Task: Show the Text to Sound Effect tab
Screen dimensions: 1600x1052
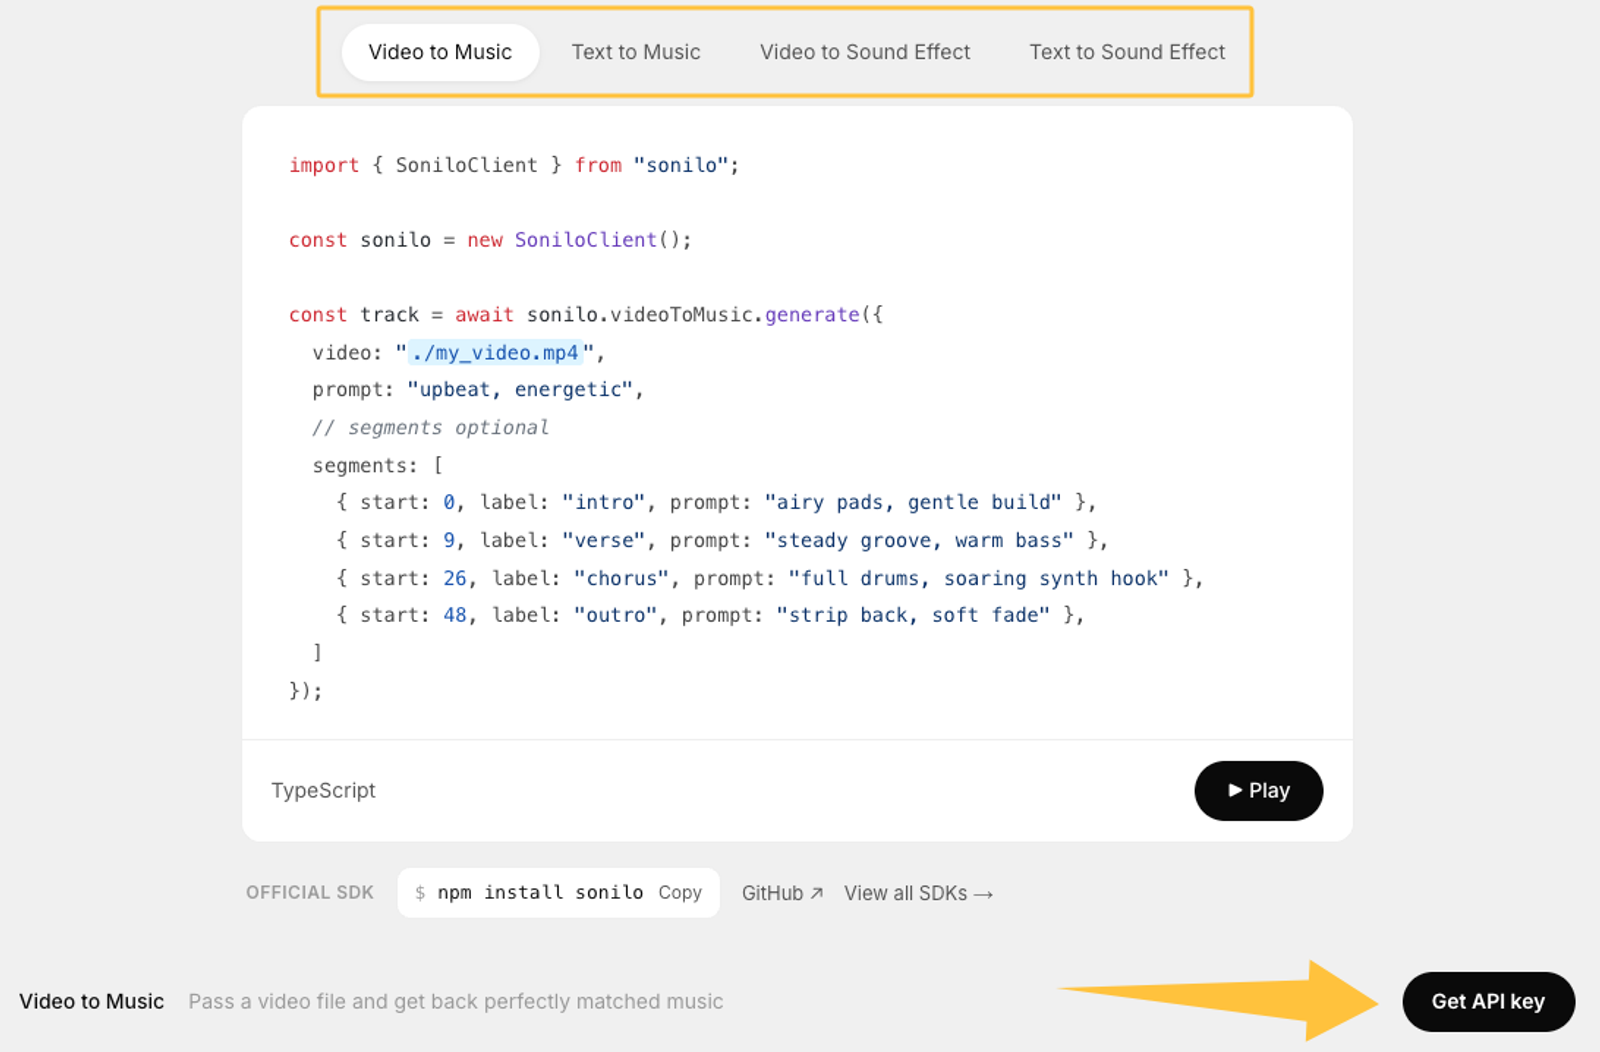Action: click(x=1127, y=52)
